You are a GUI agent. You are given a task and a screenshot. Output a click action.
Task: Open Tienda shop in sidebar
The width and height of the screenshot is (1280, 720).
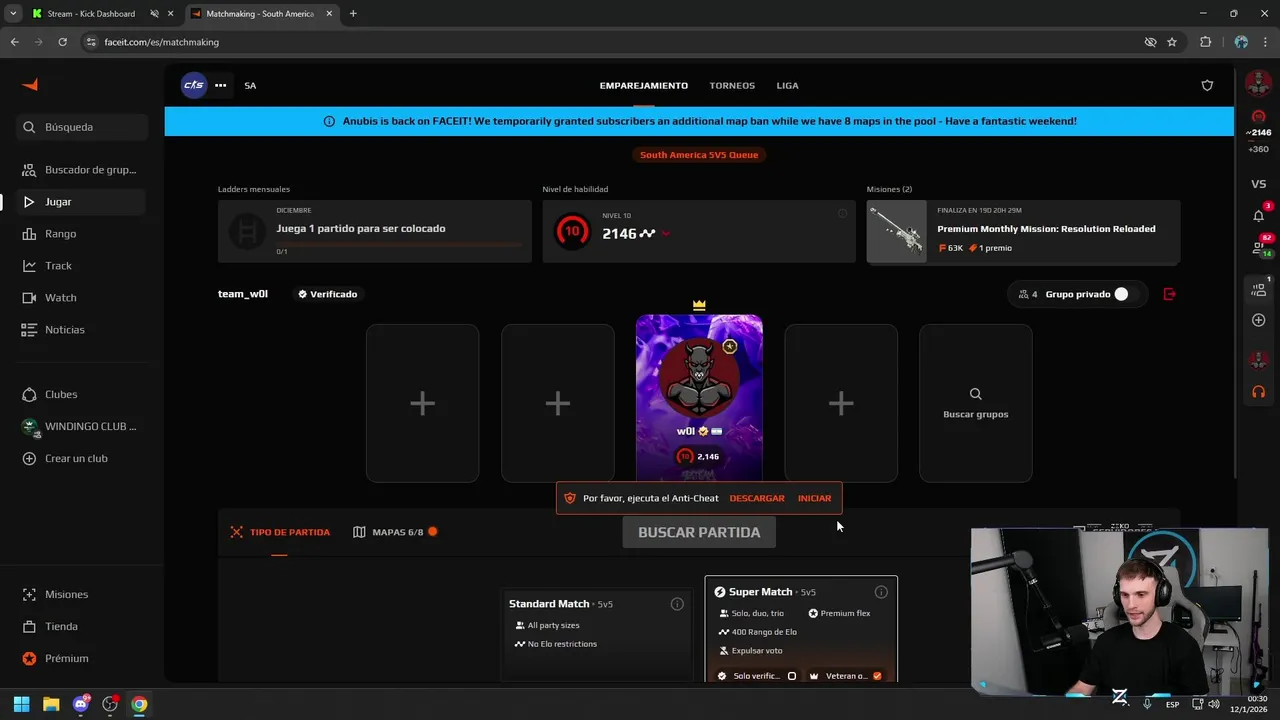tap(82, 626)
